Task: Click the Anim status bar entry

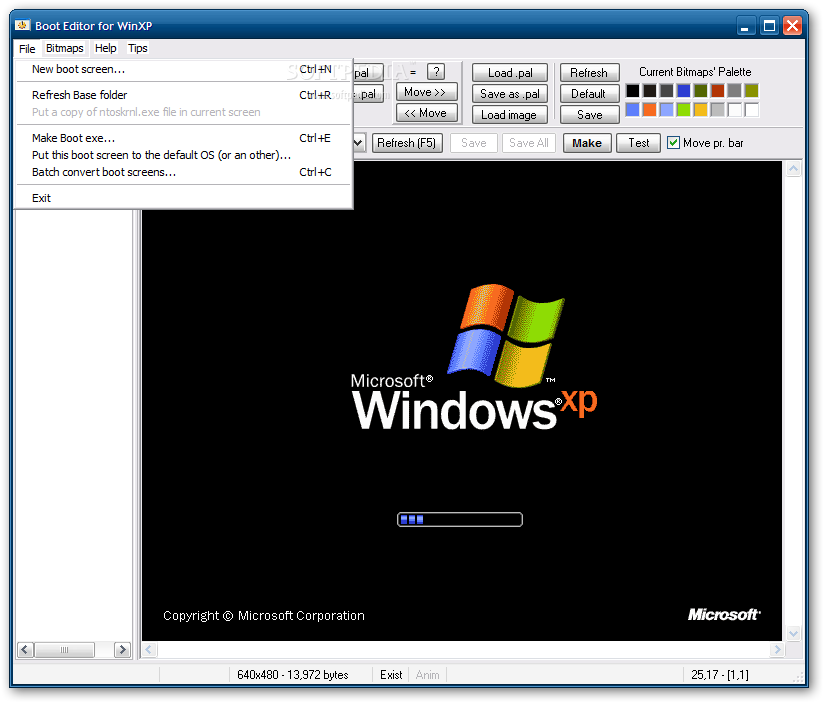Action: pyautogui.click(x=427, y=675)
